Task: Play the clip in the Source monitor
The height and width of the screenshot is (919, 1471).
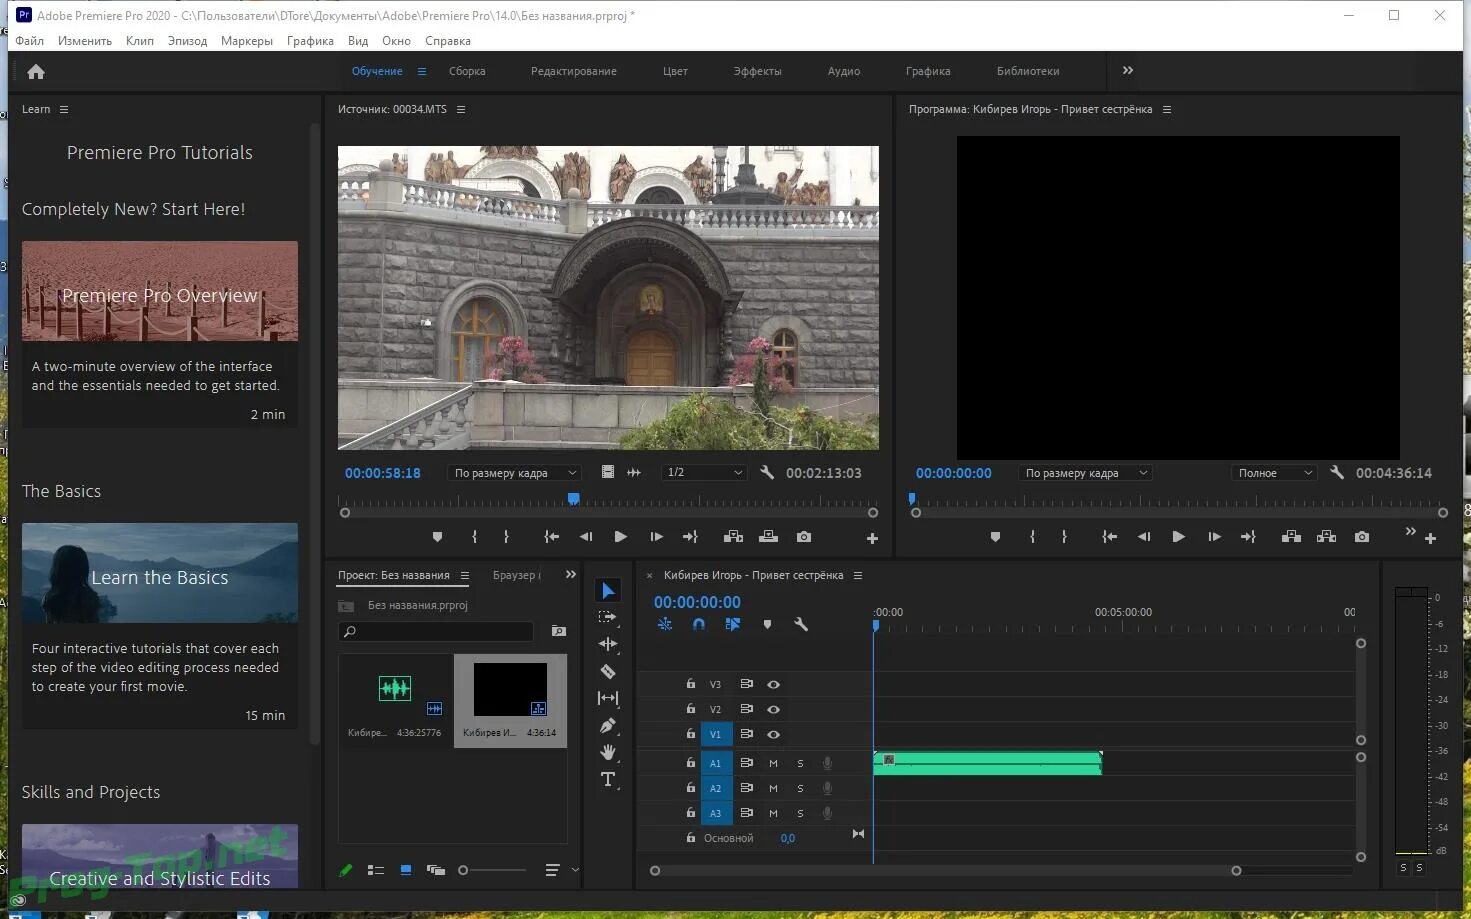Action: [620, 537]
